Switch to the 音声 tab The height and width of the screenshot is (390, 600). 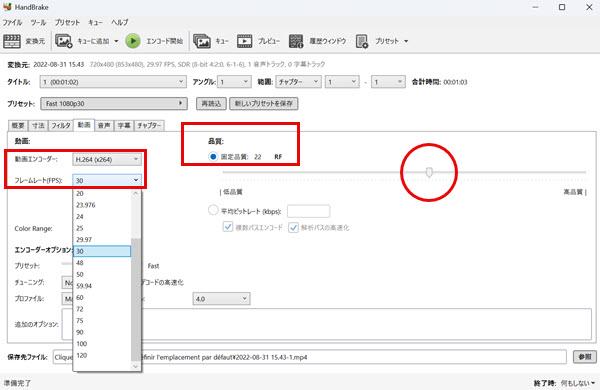(104, 126)
